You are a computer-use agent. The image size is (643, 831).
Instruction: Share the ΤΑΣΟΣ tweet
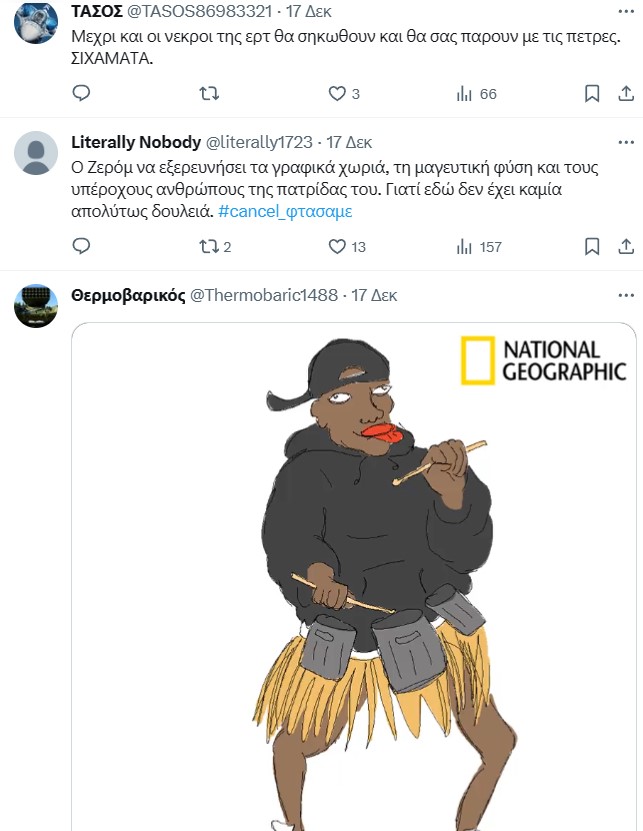625,93
